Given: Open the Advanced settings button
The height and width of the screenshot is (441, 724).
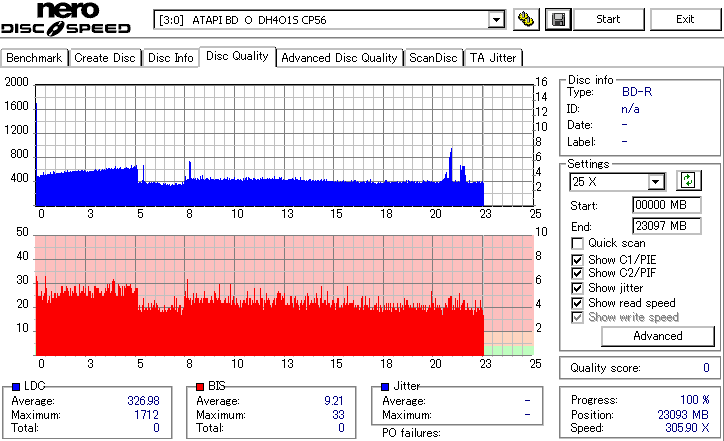Looking at the screenshot, I should [658, 336].
